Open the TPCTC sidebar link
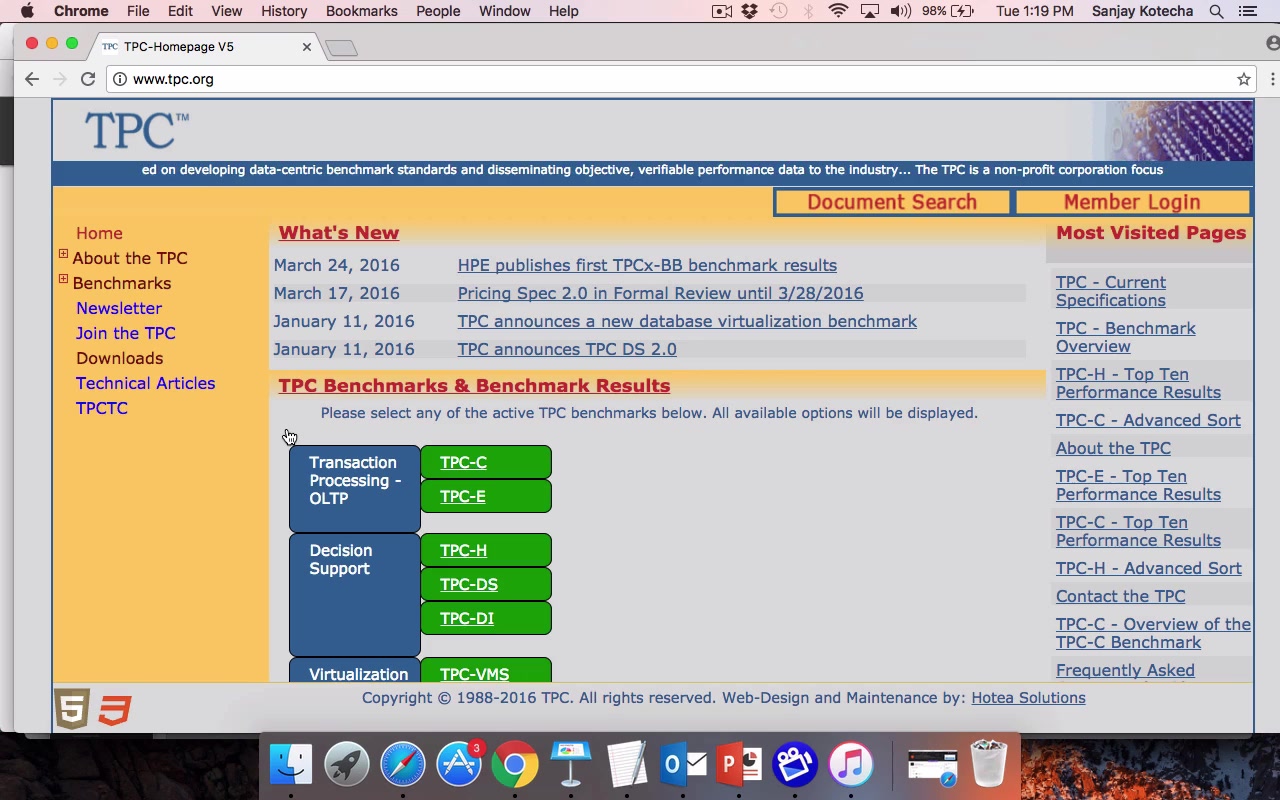Image resolution: width=1280 pixels, height=800 pixels. pos(102,408)
